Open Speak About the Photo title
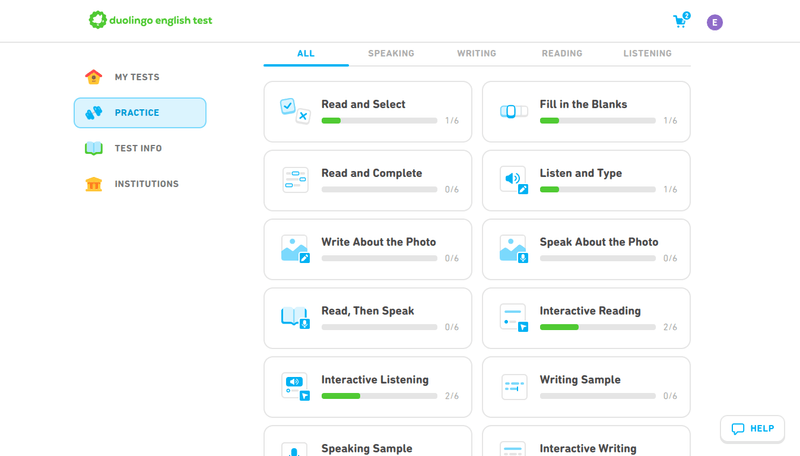 [x=599, y=242]
